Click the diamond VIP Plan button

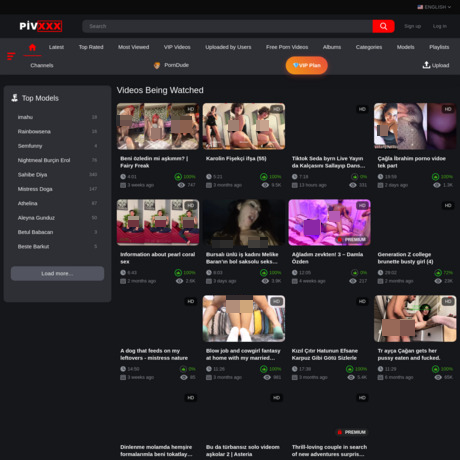coord(307,65)
